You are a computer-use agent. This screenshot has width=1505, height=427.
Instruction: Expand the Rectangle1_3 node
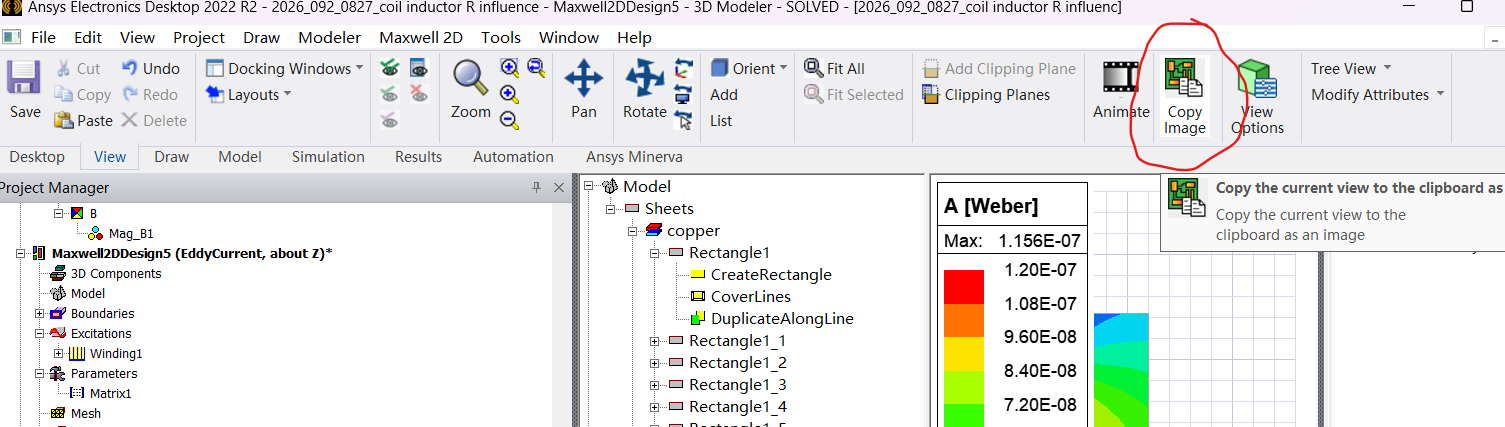coord(655,385)
